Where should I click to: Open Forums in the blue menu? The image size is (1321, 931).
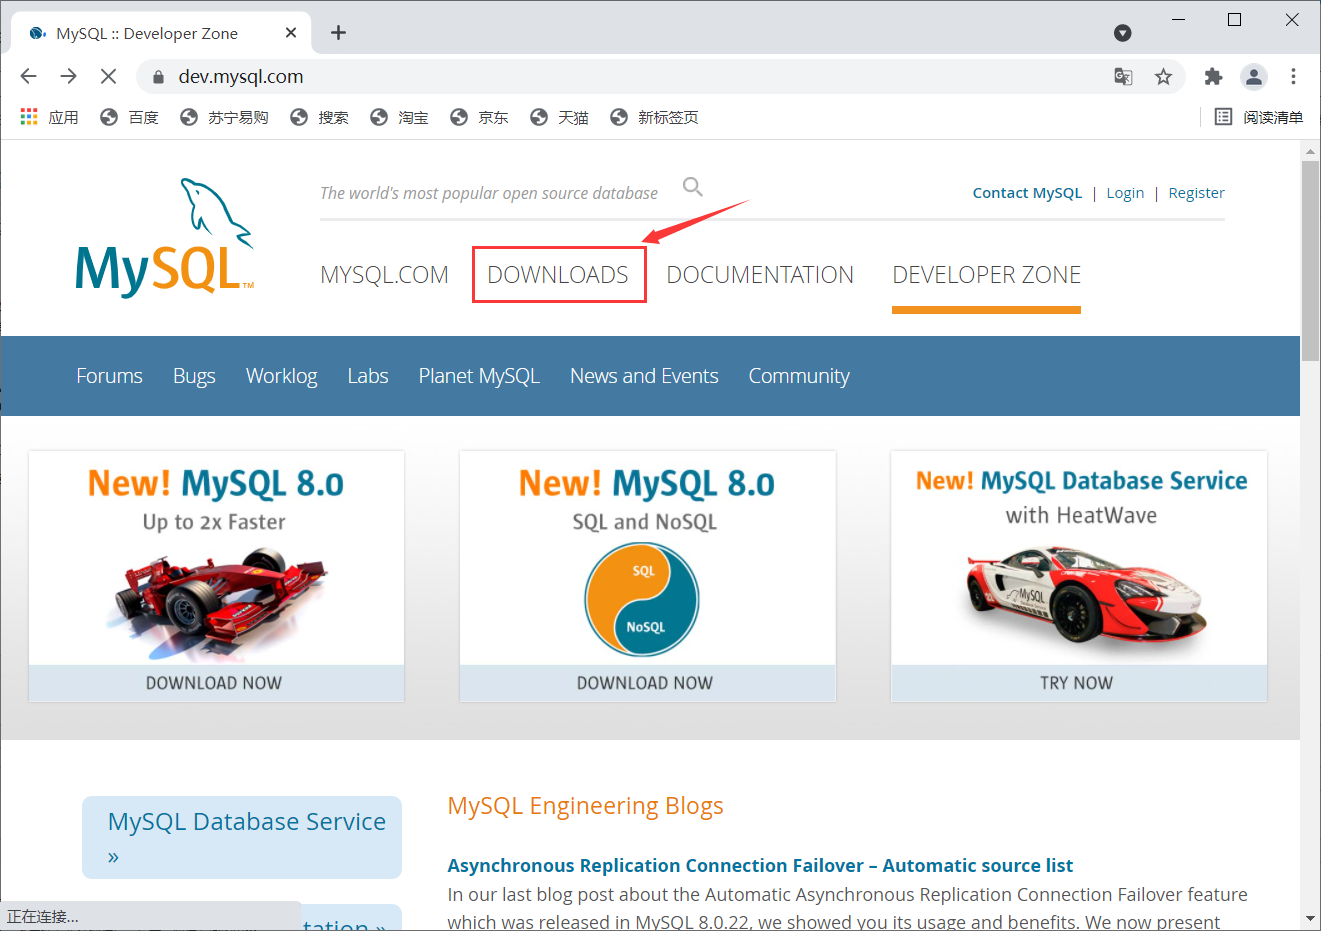tap(109, 376)
